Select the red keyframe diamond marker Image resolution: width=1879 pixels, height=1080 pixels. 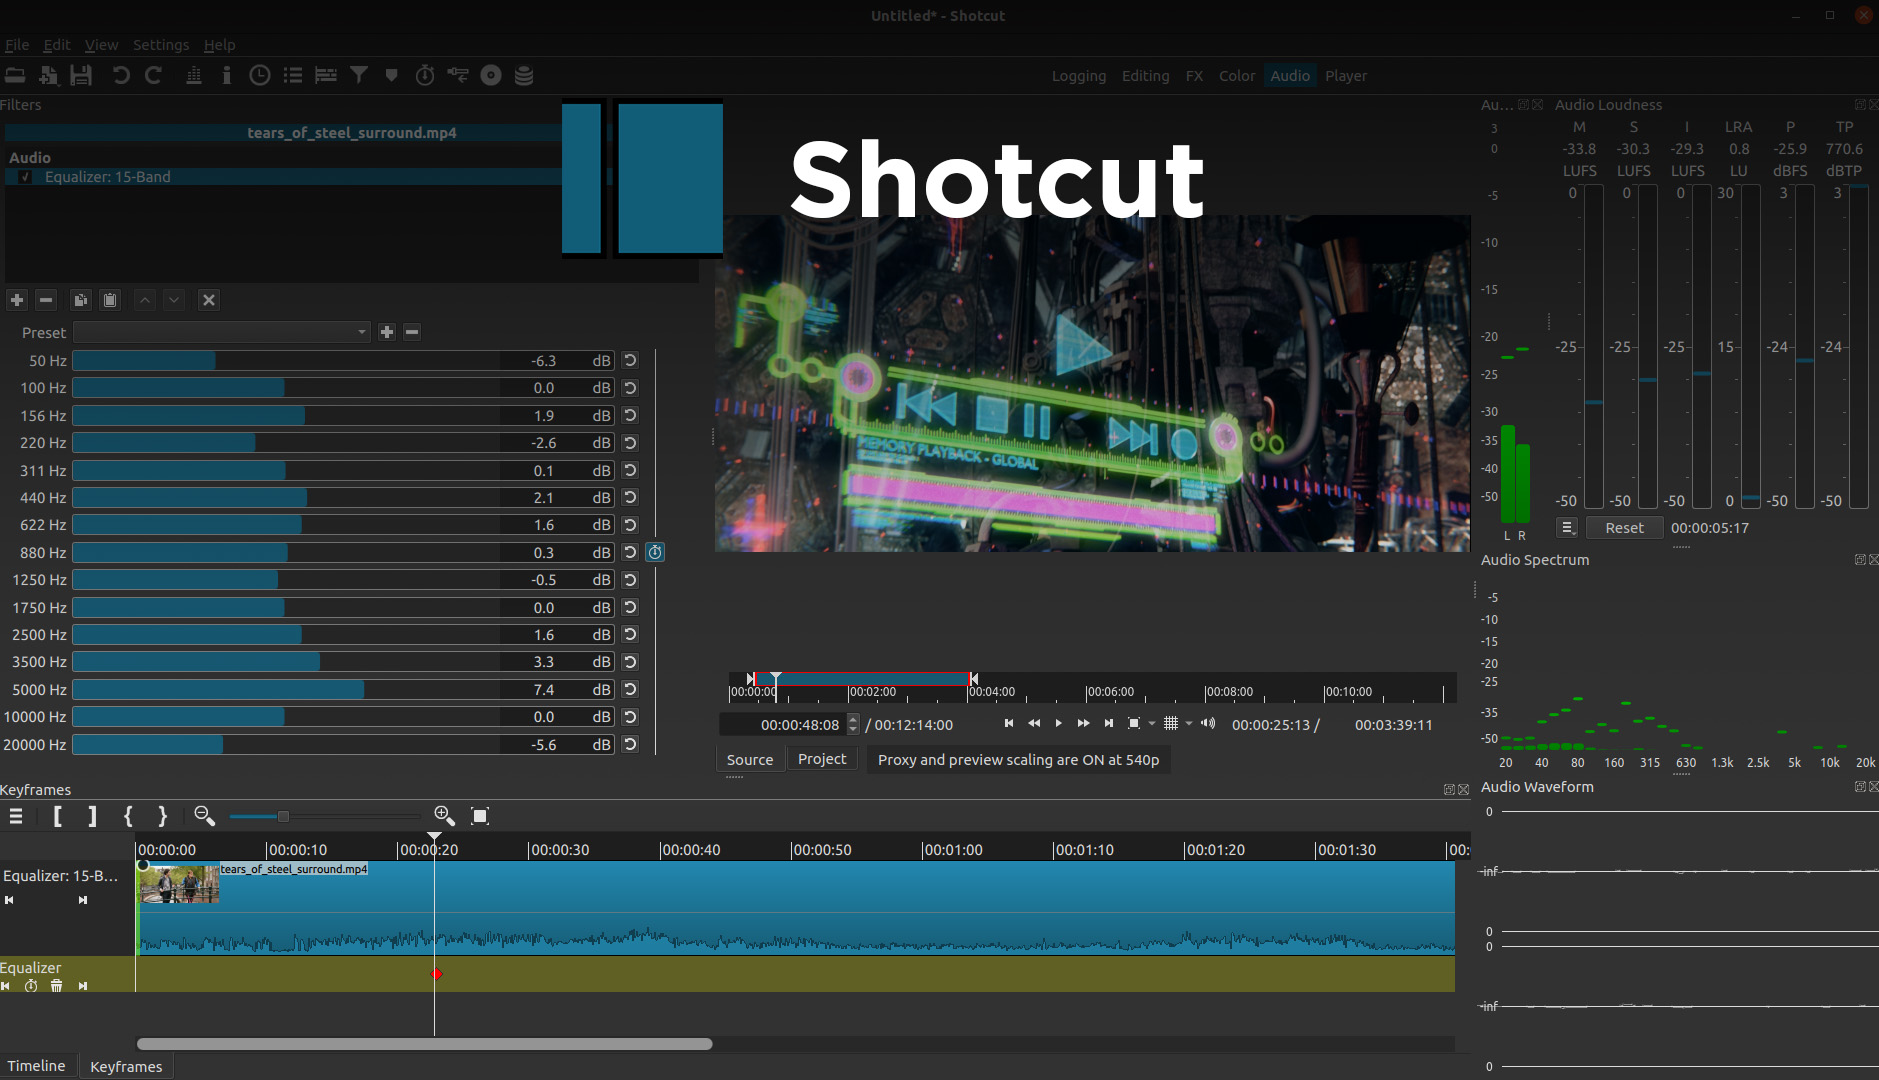pos(436,974)
